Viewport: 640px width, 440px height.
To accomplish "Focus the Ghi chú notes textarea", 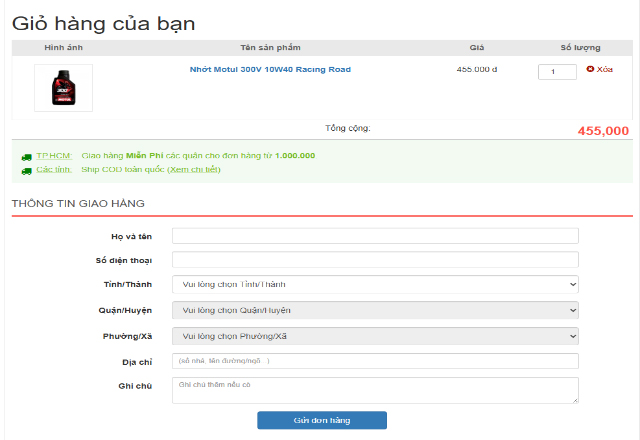I will click(x=375, y=390).
